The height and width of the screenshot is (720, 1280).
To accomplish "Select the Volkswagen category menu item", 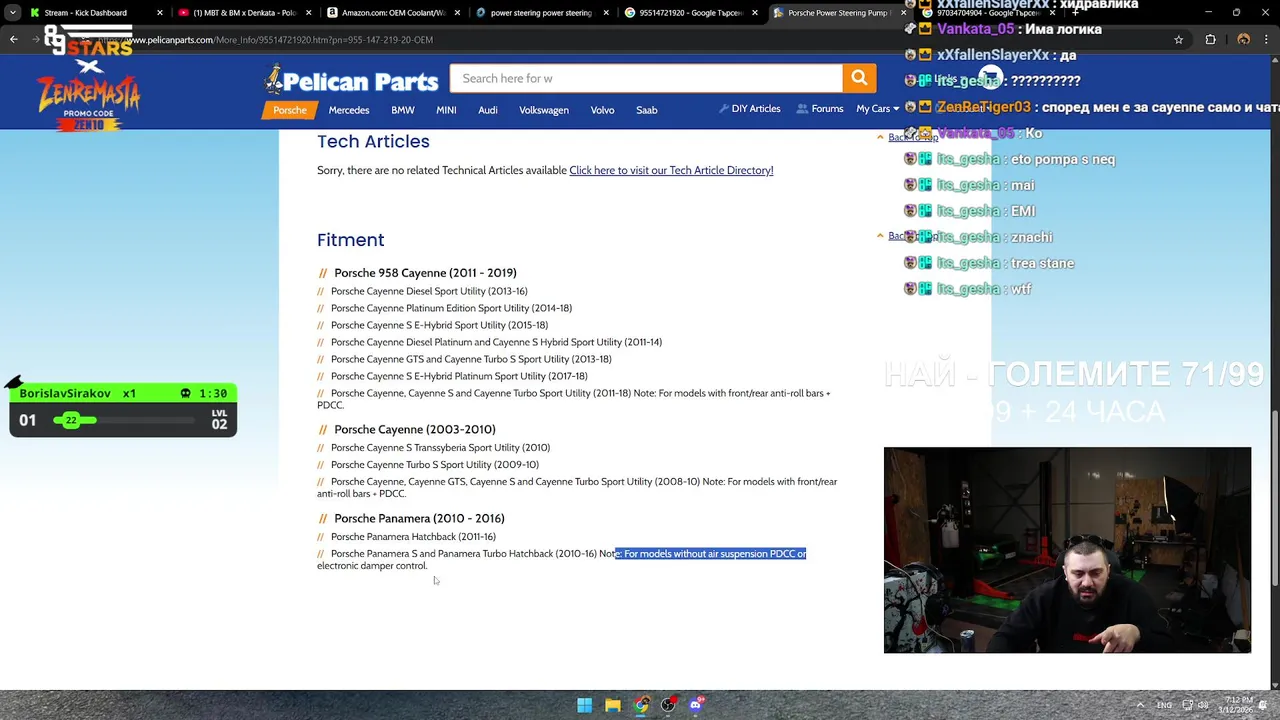I will tap(544, 110).
